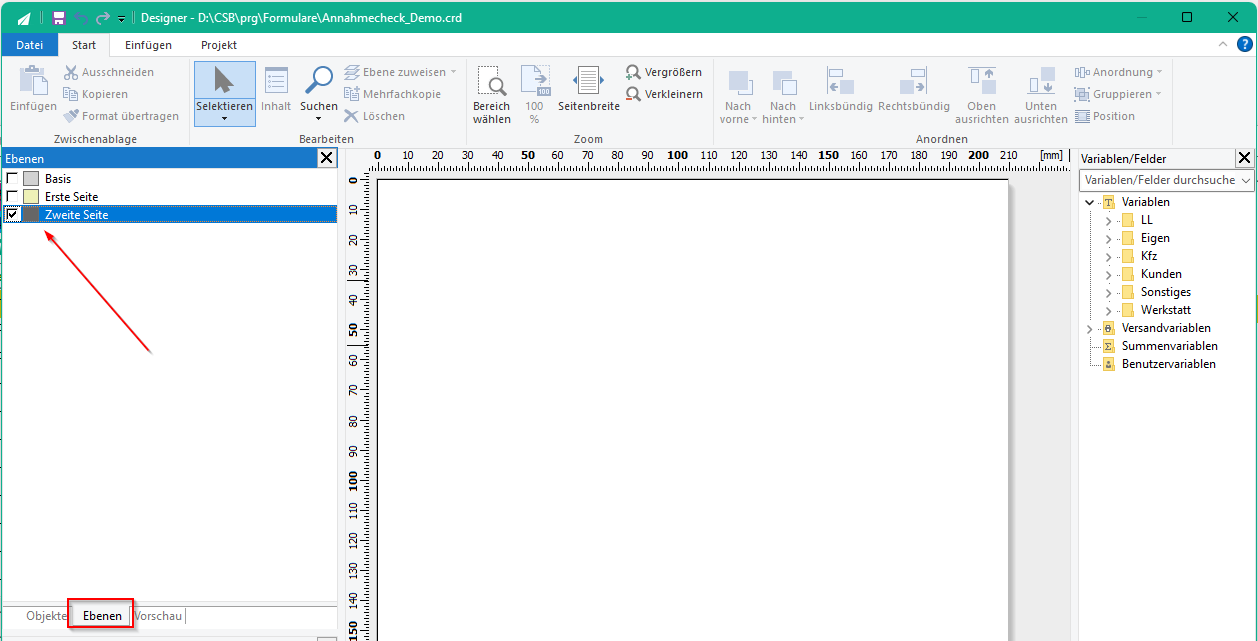This screenshot has height=641, width=1258.
Task: Click Vergrößern zoom in
Action: coord(664,72)
